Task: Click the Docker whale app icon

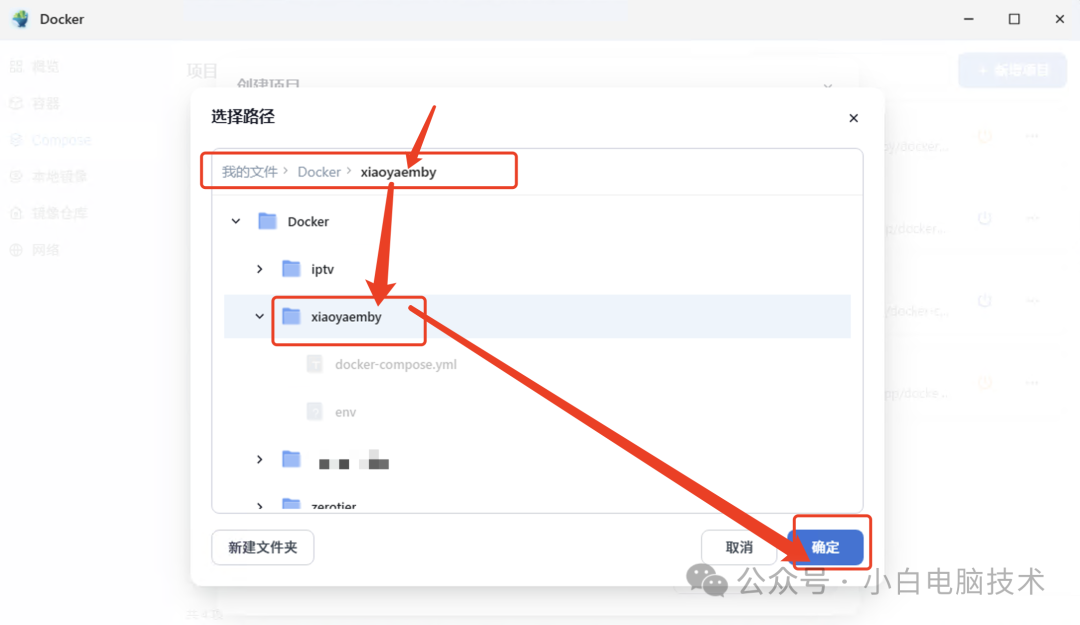Action: (x=21, y=19)
